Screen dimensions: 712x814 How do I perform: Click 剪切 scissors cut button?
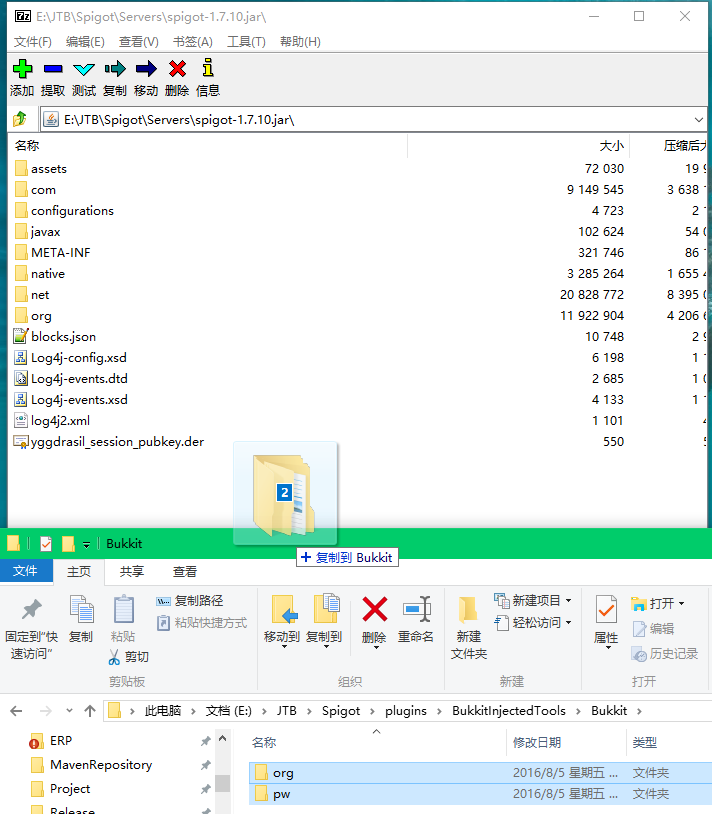pyautogui.click(x=129, y=657)
